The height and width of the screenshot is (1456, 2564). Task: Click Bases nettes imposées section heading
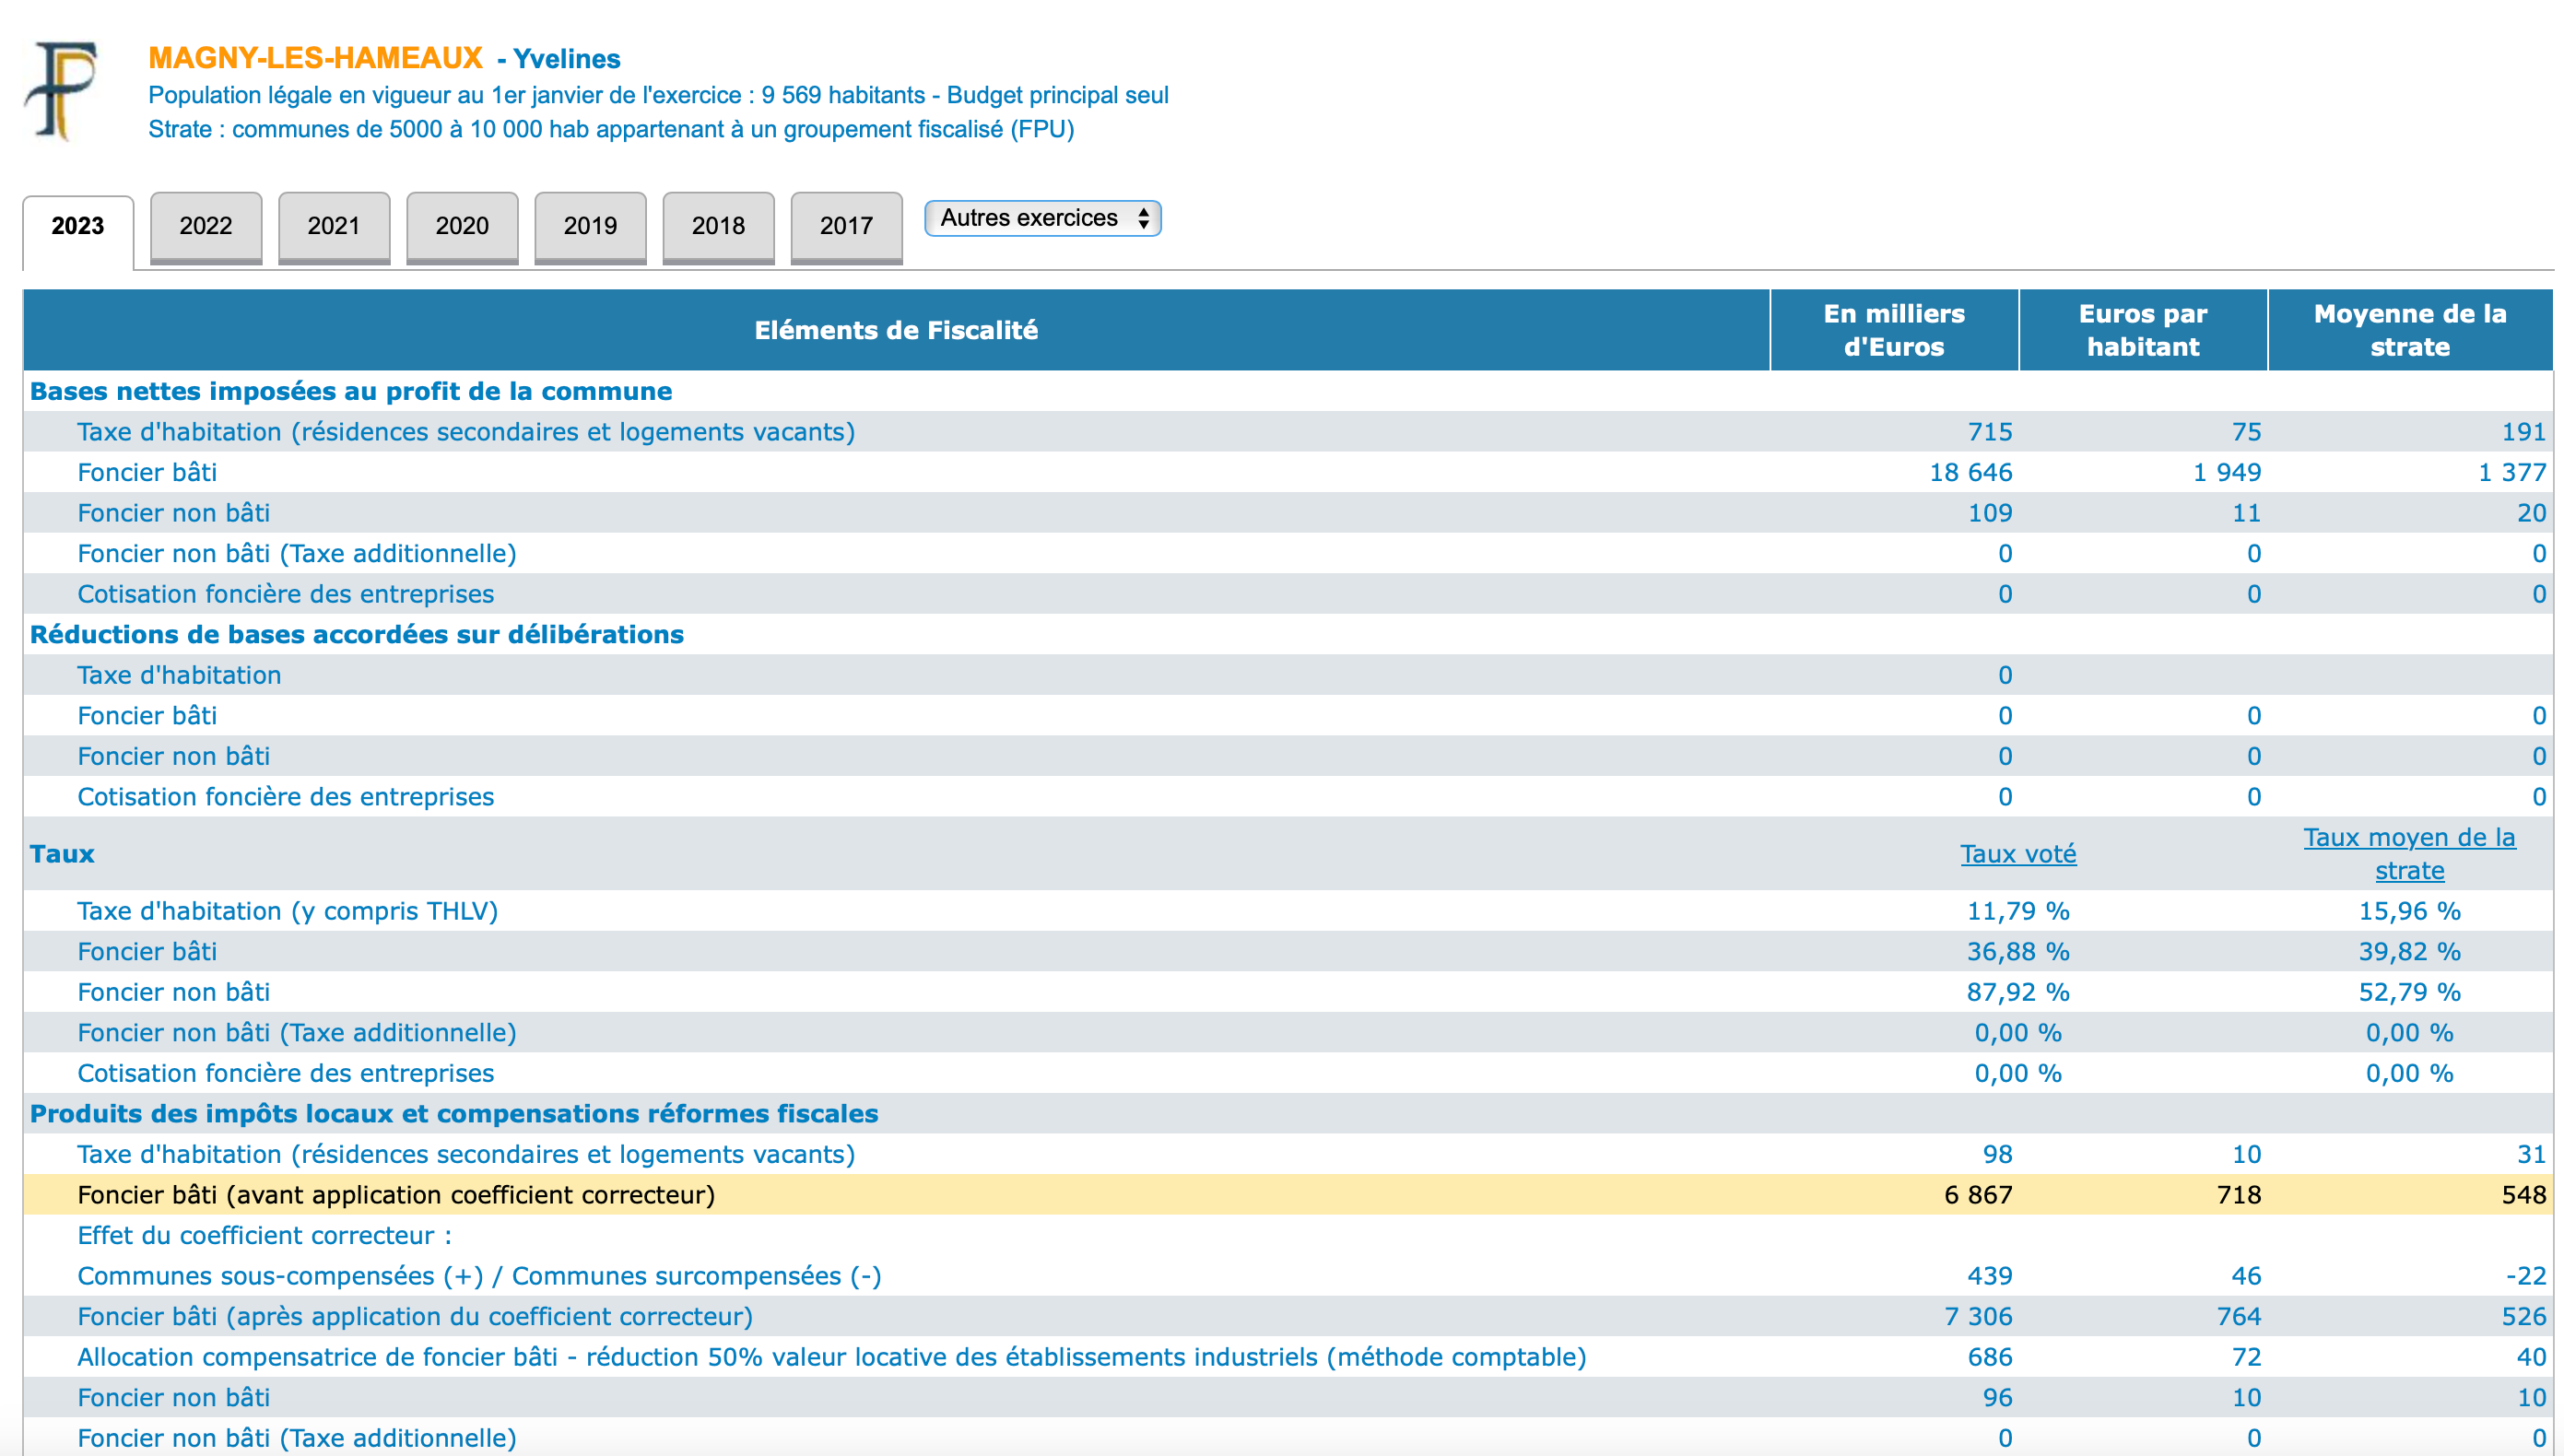point(350,391)
